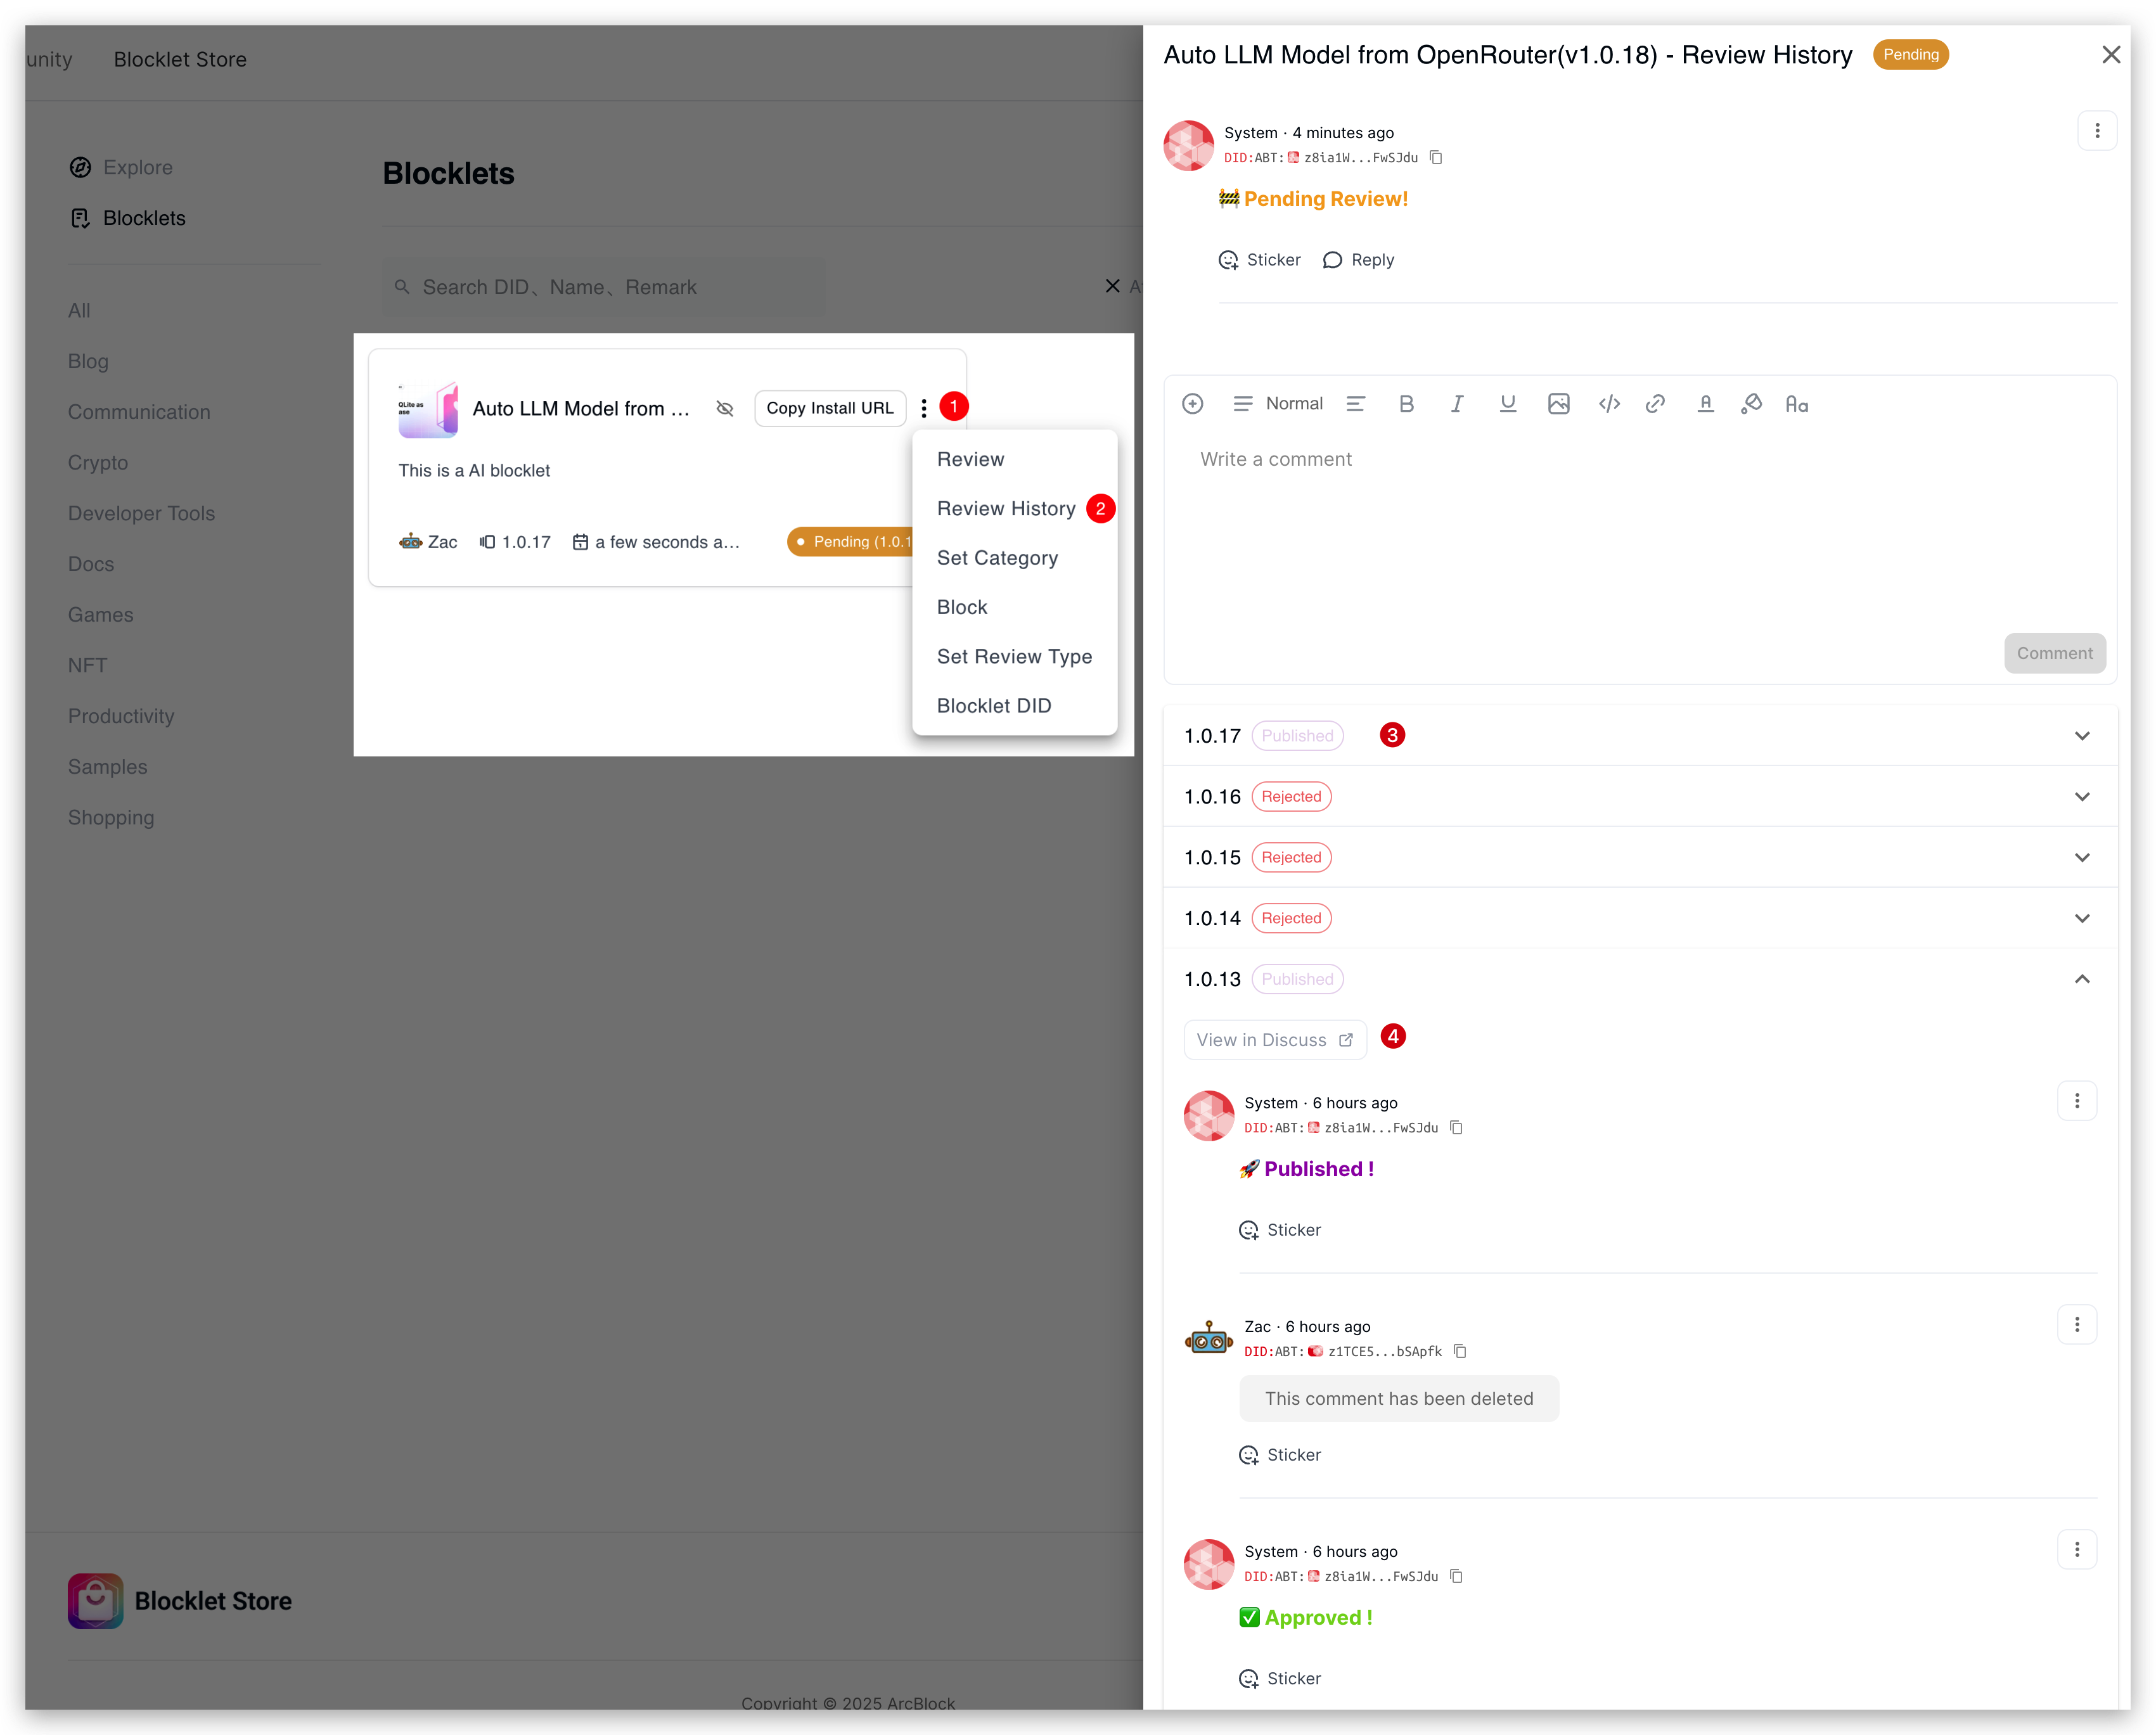The width and height of the screenshot is (2156, 1735).
Task: Insert image using editor toolbar icon
Action: click(x=1558, y=404)
